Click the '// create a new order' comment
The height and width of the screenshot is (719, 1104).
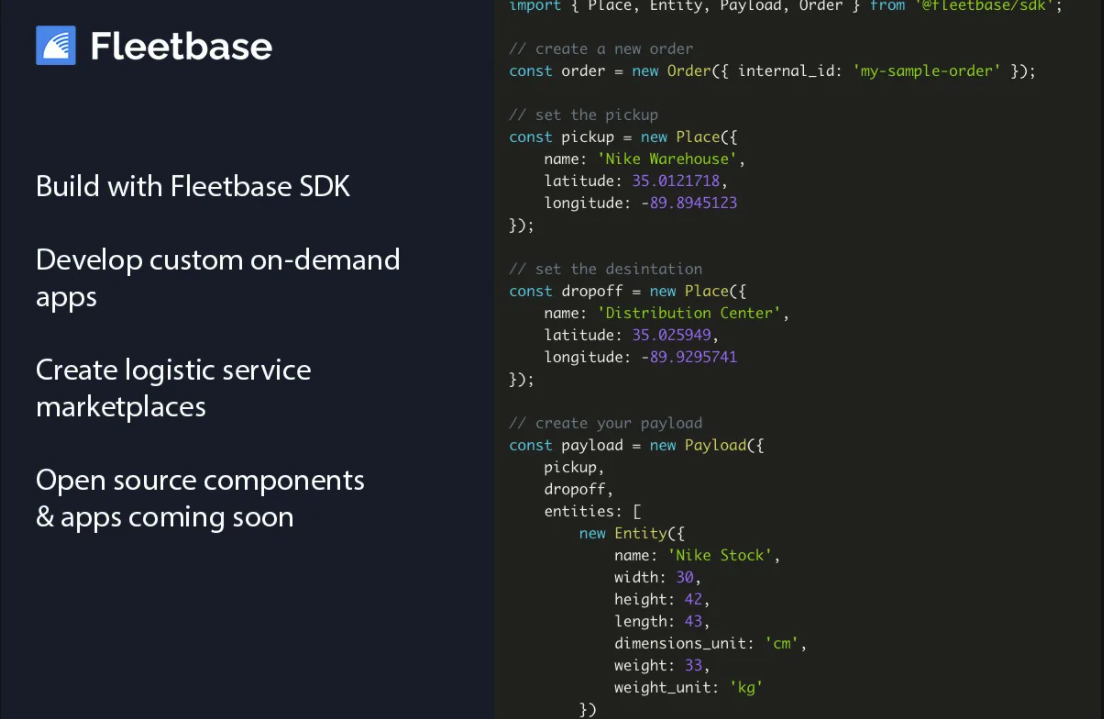click(x=601, y=48)
